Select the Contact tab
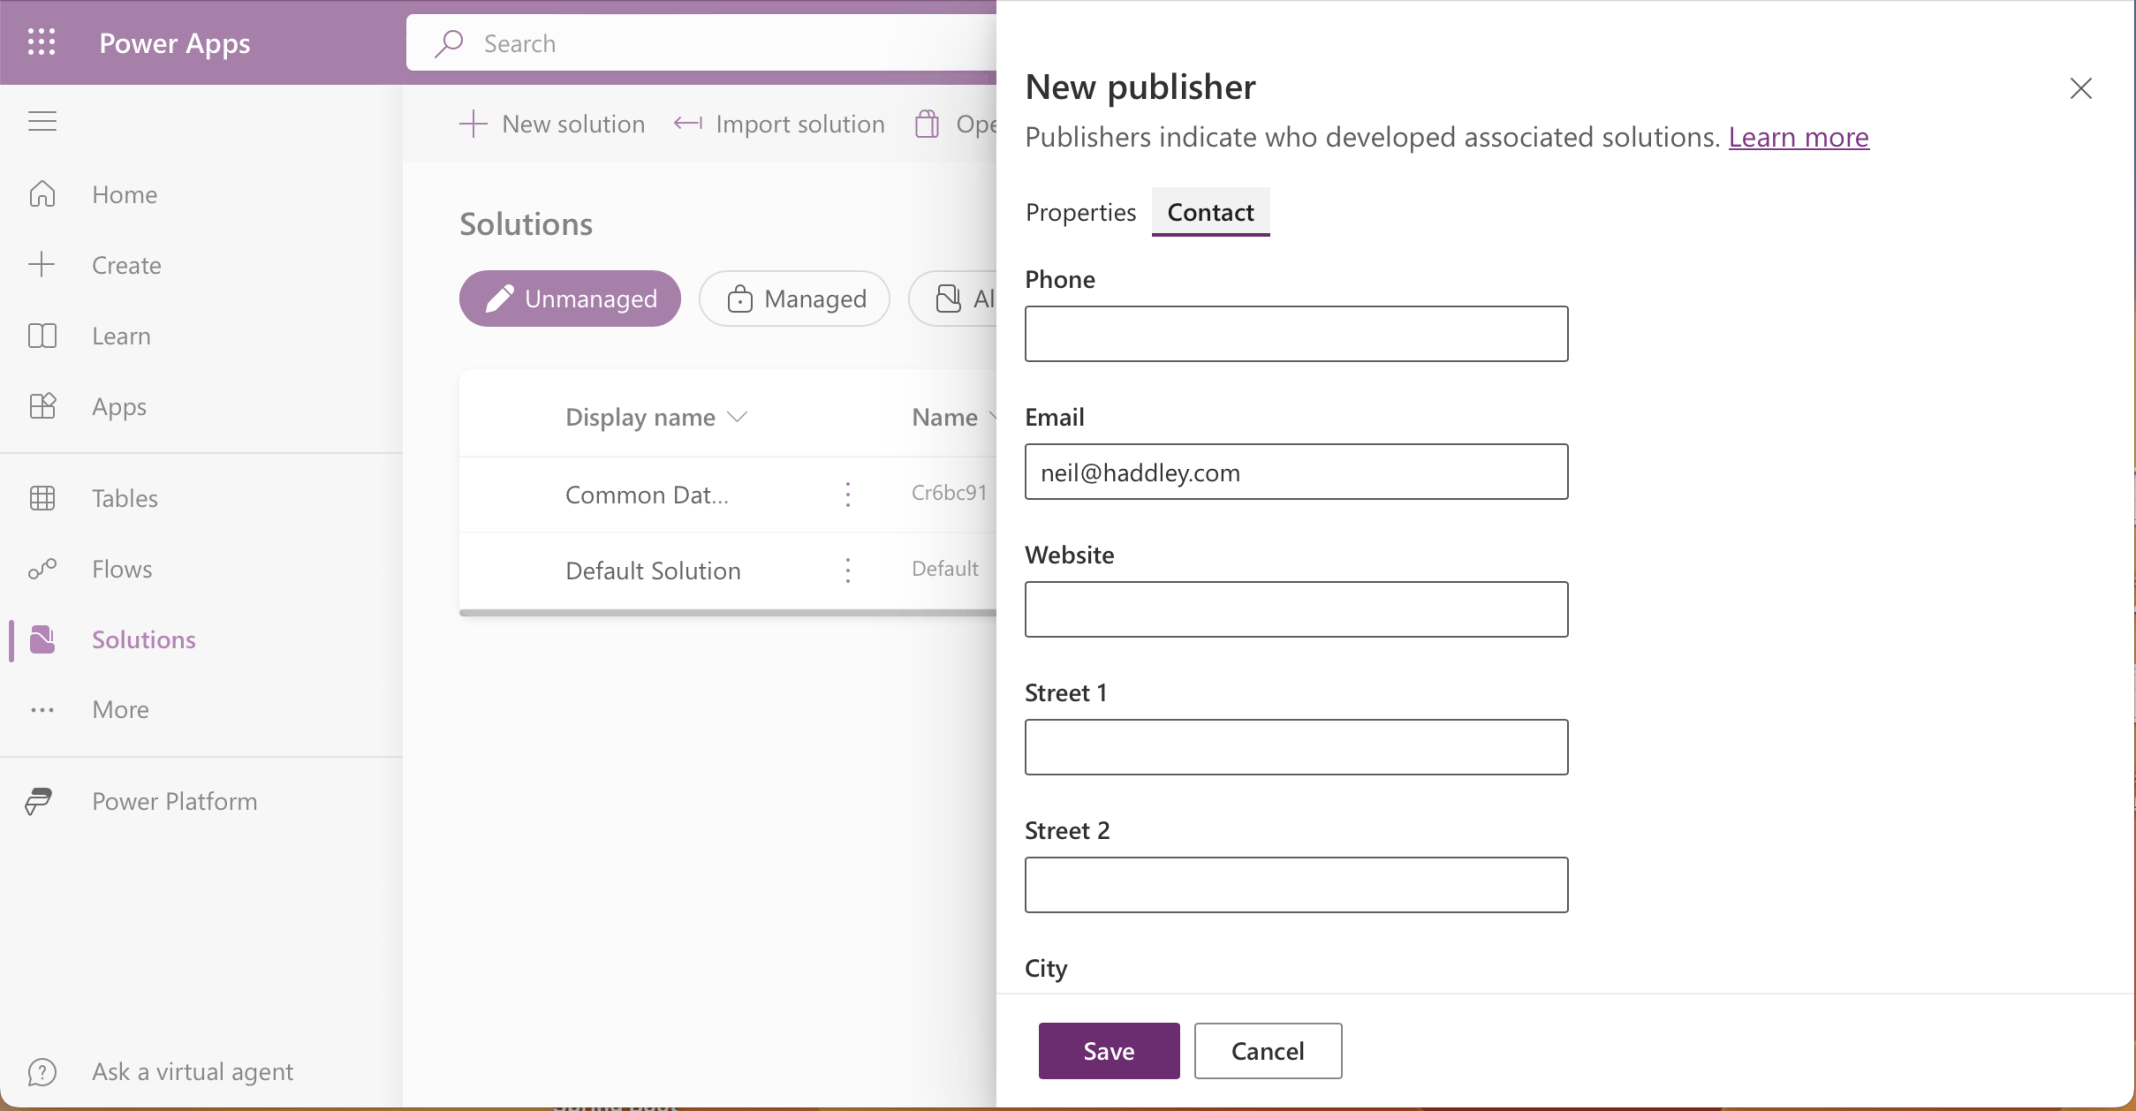 (x=1210, y=212)
